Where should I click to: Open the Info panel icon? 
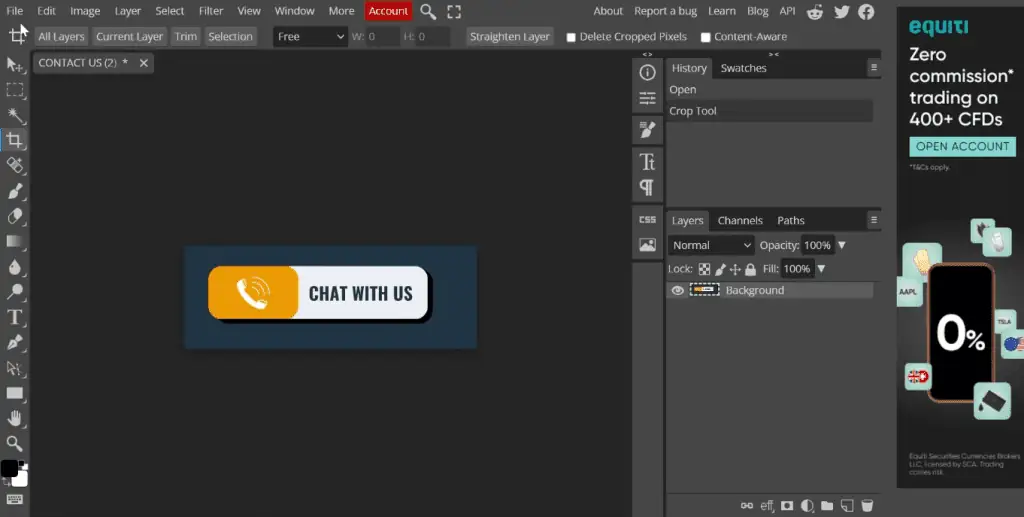[647, 72]
